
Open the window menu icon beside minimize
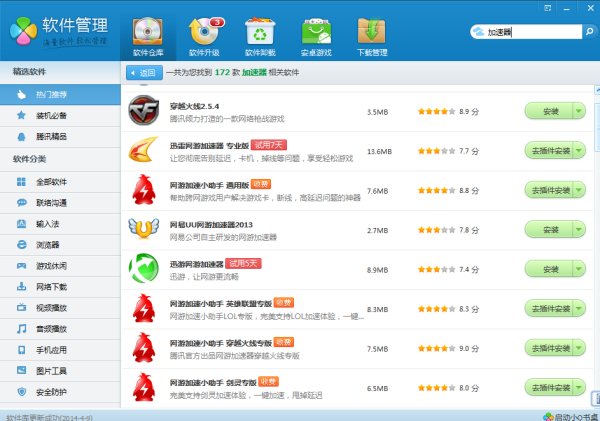(x=548, y=8)
